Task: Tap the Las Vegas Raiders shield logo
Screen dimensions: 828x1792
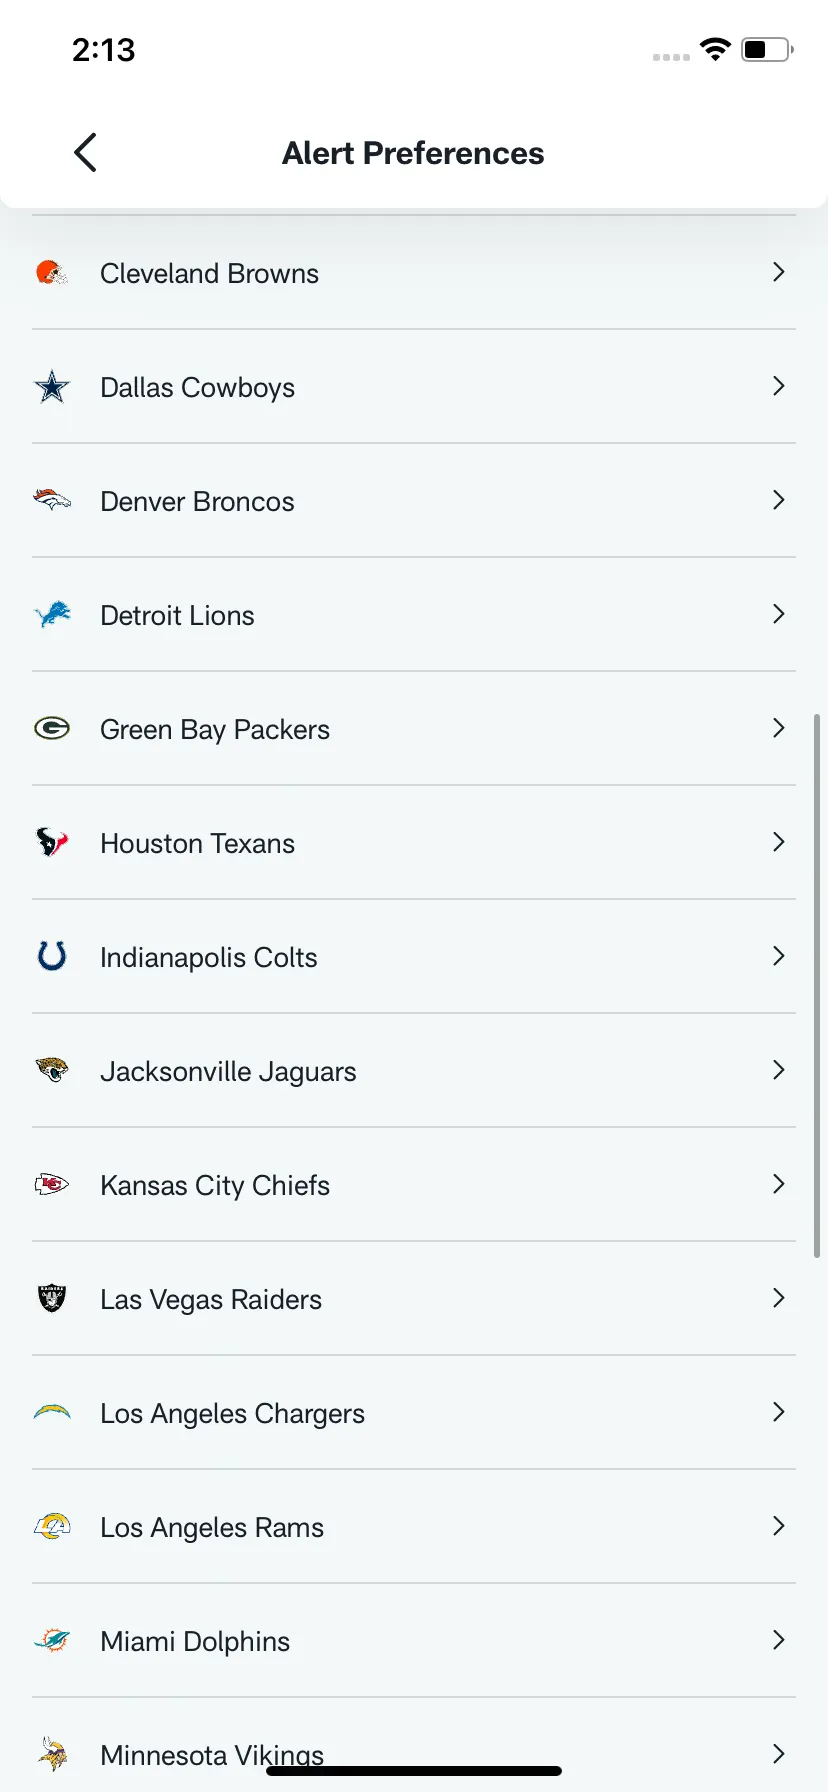Action: [x=52, y=1298]
